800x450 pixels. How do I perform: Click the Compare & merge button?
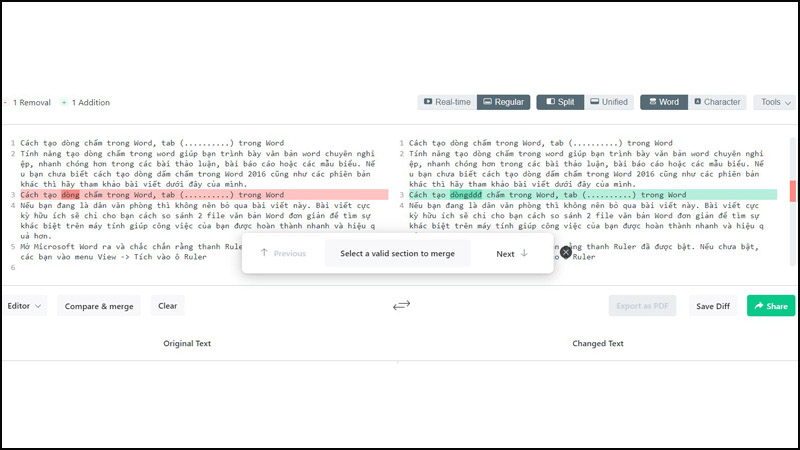[x=99, y=306]
